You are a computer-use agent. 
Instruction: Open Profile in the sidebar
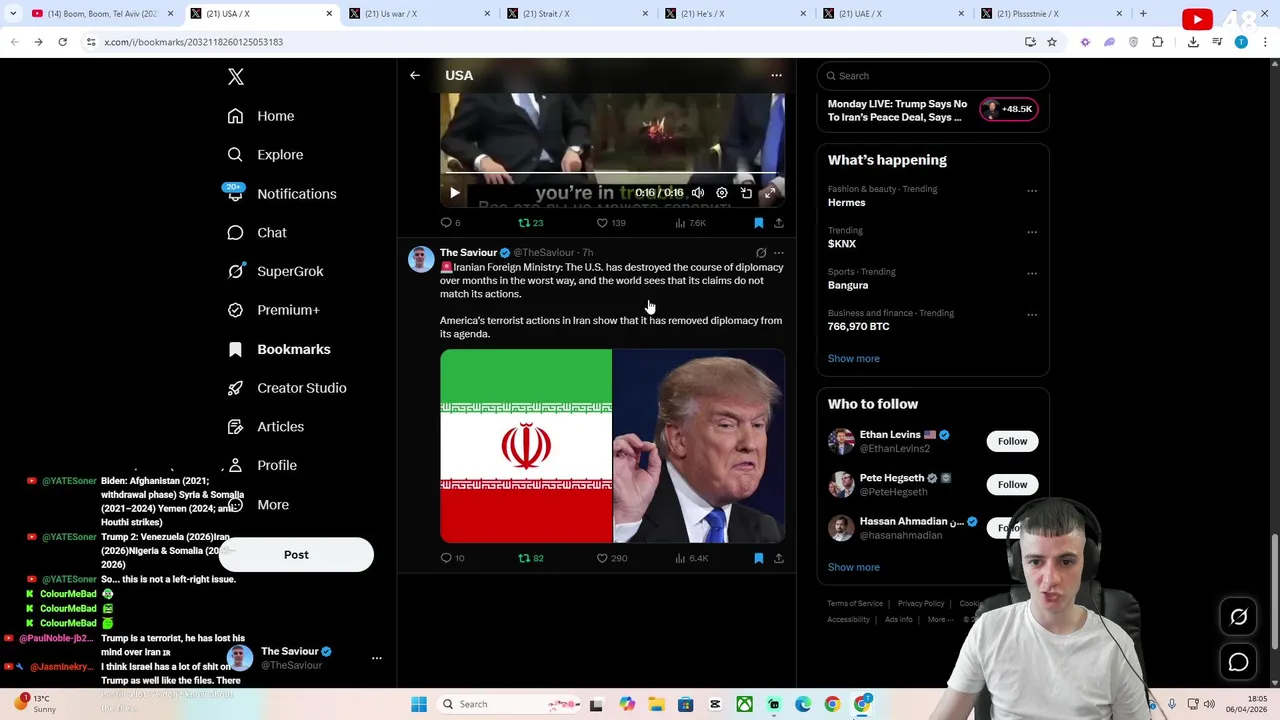262,465
